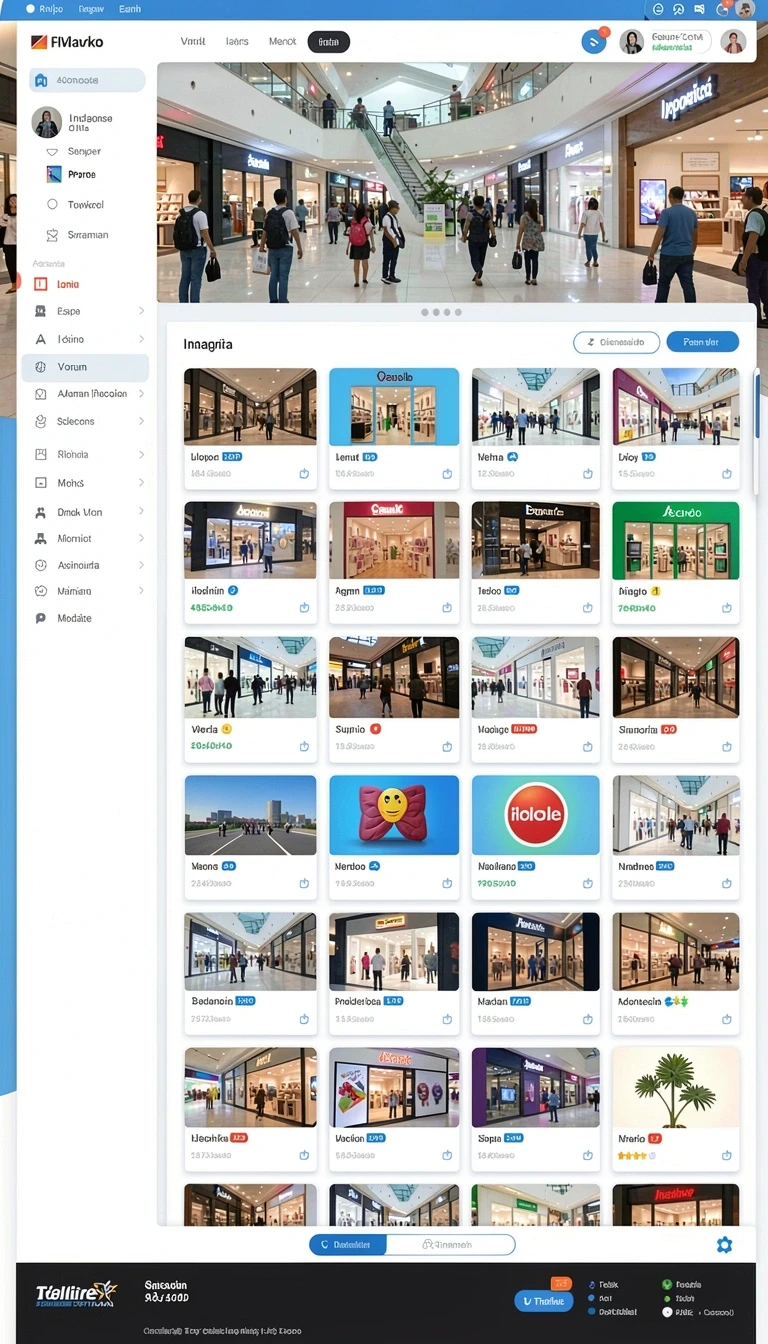Open the Ionia sidebar item
Screen dimensions: 768x1344
[x=69, y=284]
